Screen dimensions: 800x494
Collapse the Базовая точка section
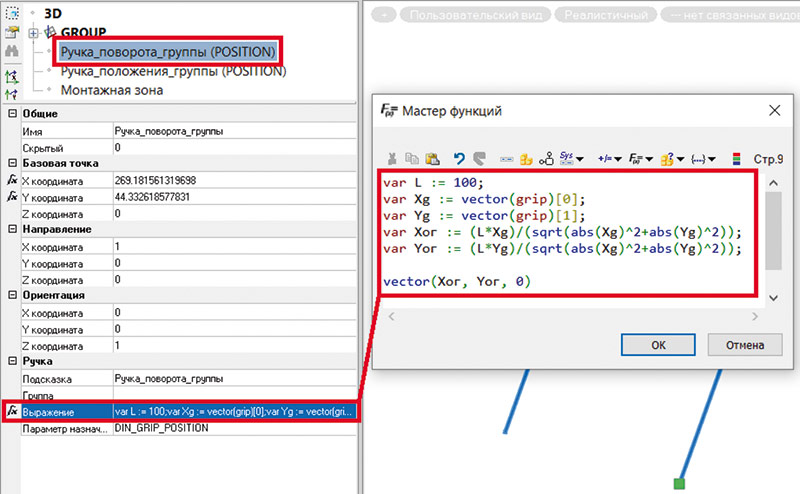(x=12, y=163)
